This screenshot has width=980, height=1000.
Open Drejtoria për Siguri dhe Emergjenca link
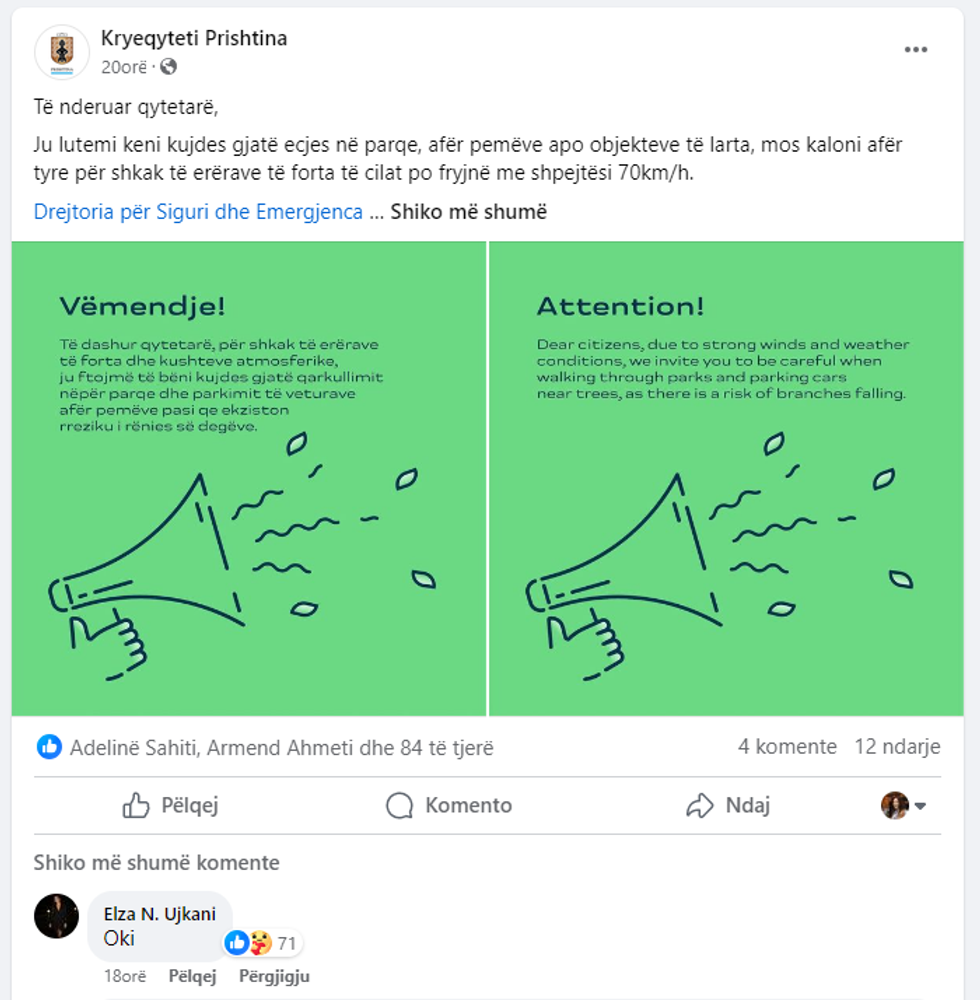click(198, 212)
